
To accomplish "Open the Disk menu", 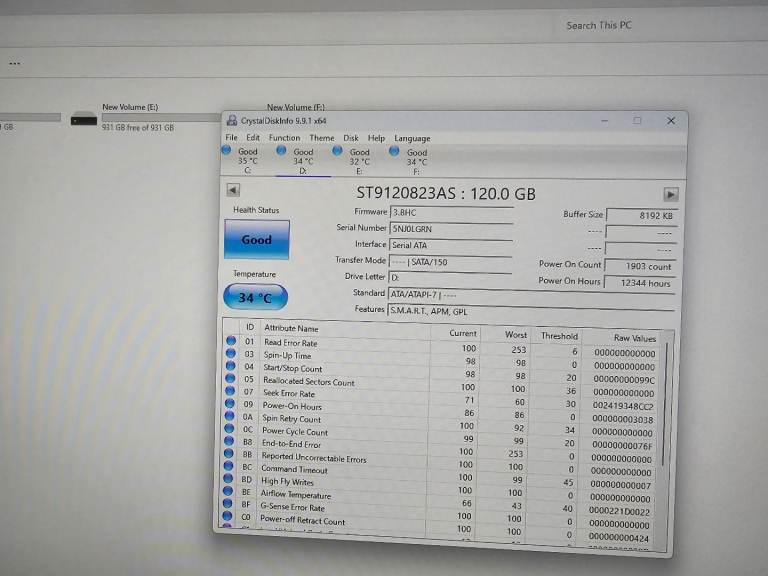I will click(x=351, y=138).
